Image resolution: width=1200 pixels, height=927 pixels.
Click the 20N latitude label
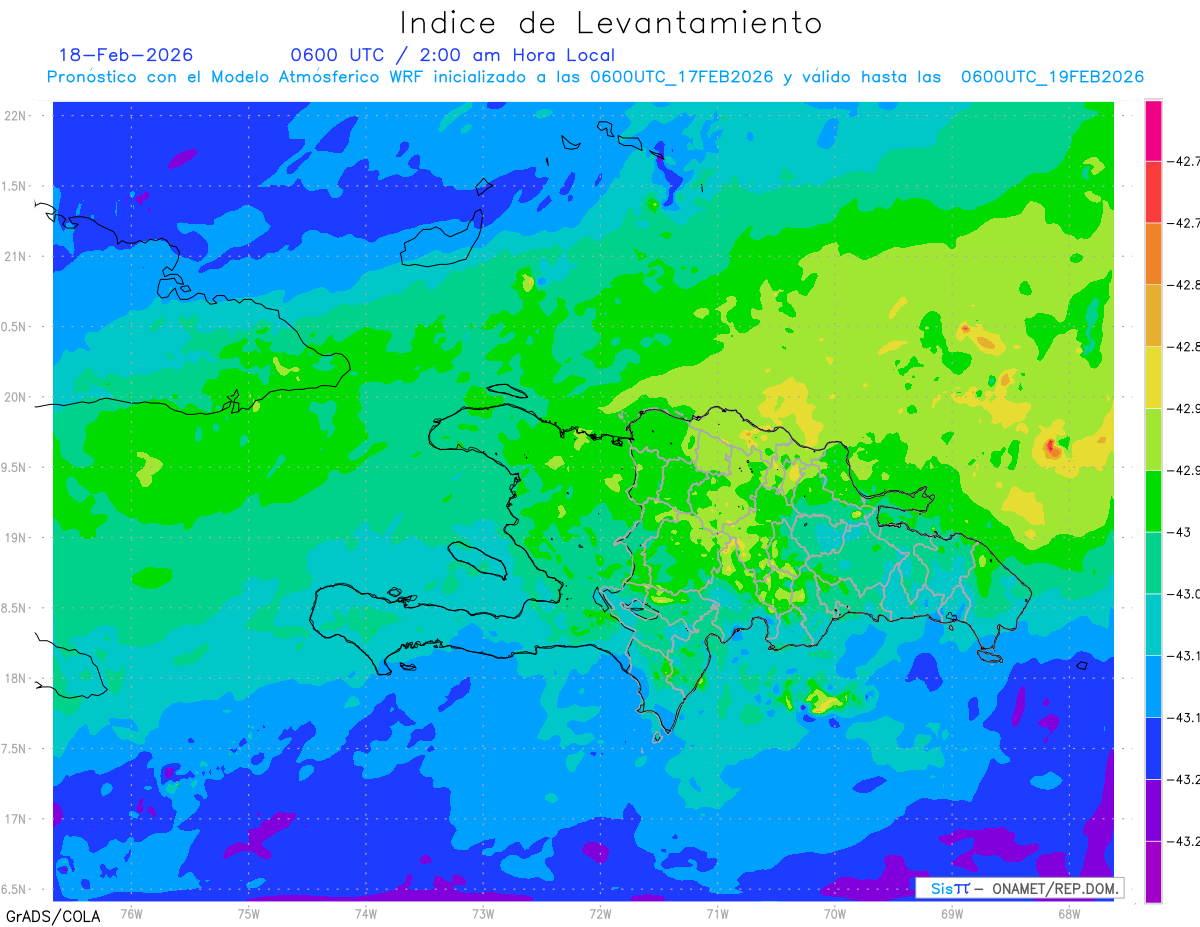click(15, 397)
